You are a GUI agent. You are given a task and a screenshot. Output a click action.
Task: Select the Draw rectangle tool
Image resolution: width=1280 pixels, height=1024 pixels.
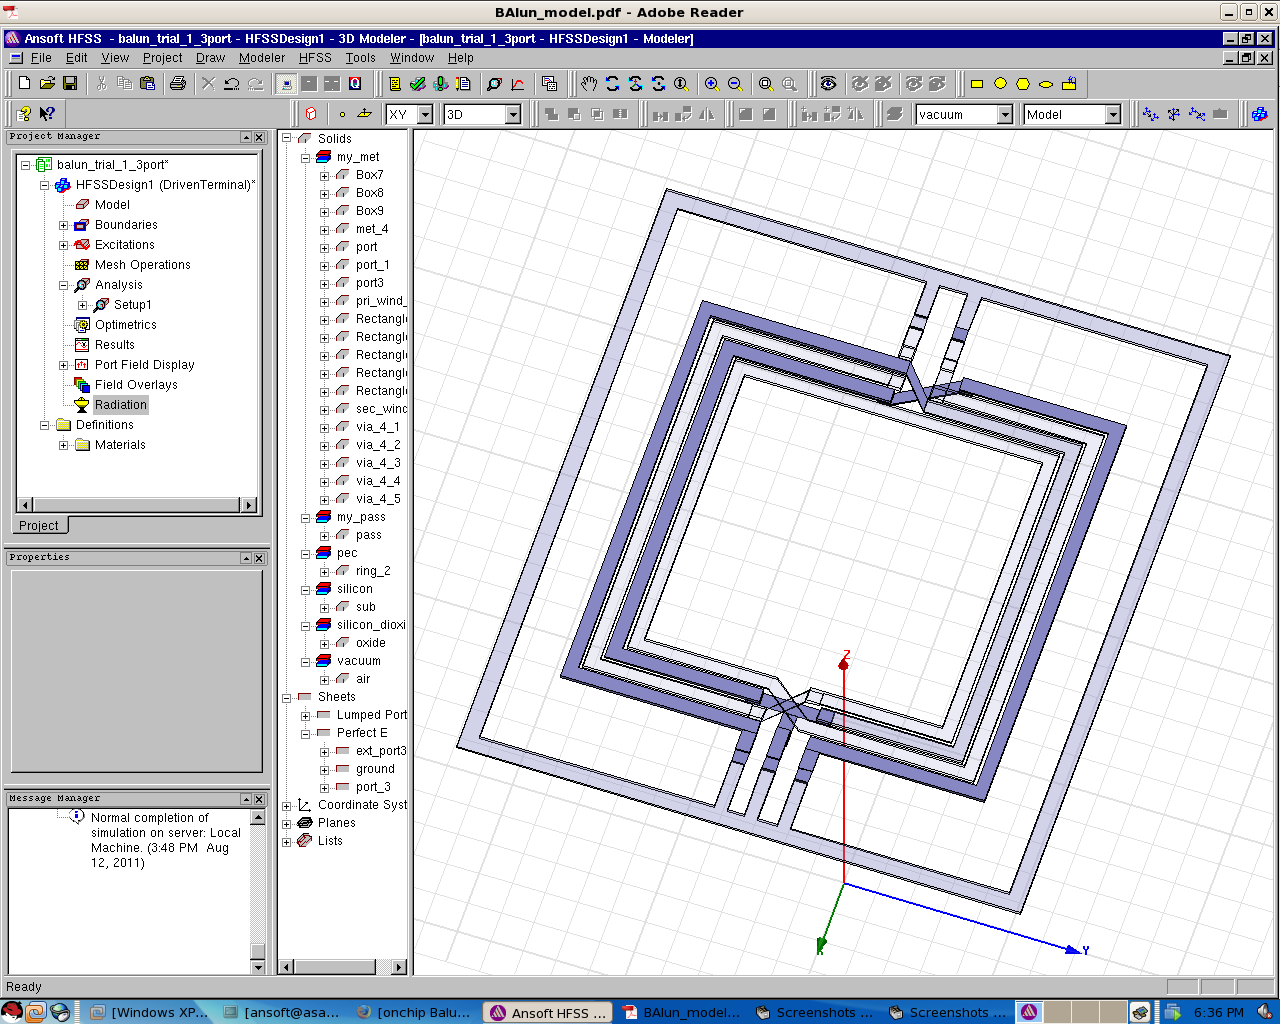[x=977, y=84]
